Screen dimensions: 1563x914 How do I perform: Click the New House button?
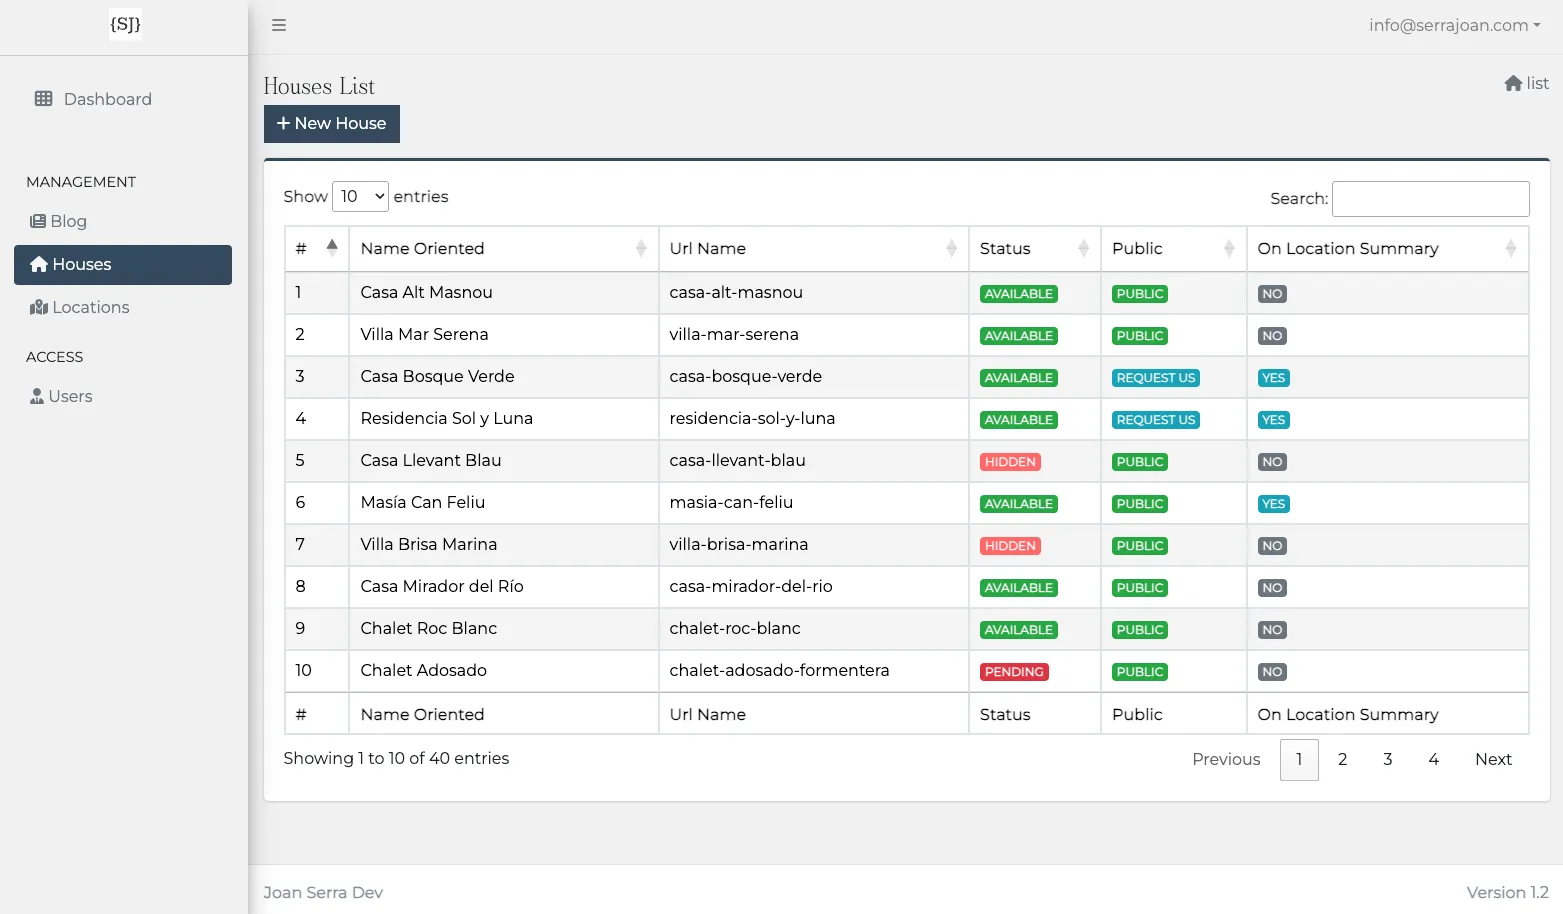(331, 123)
